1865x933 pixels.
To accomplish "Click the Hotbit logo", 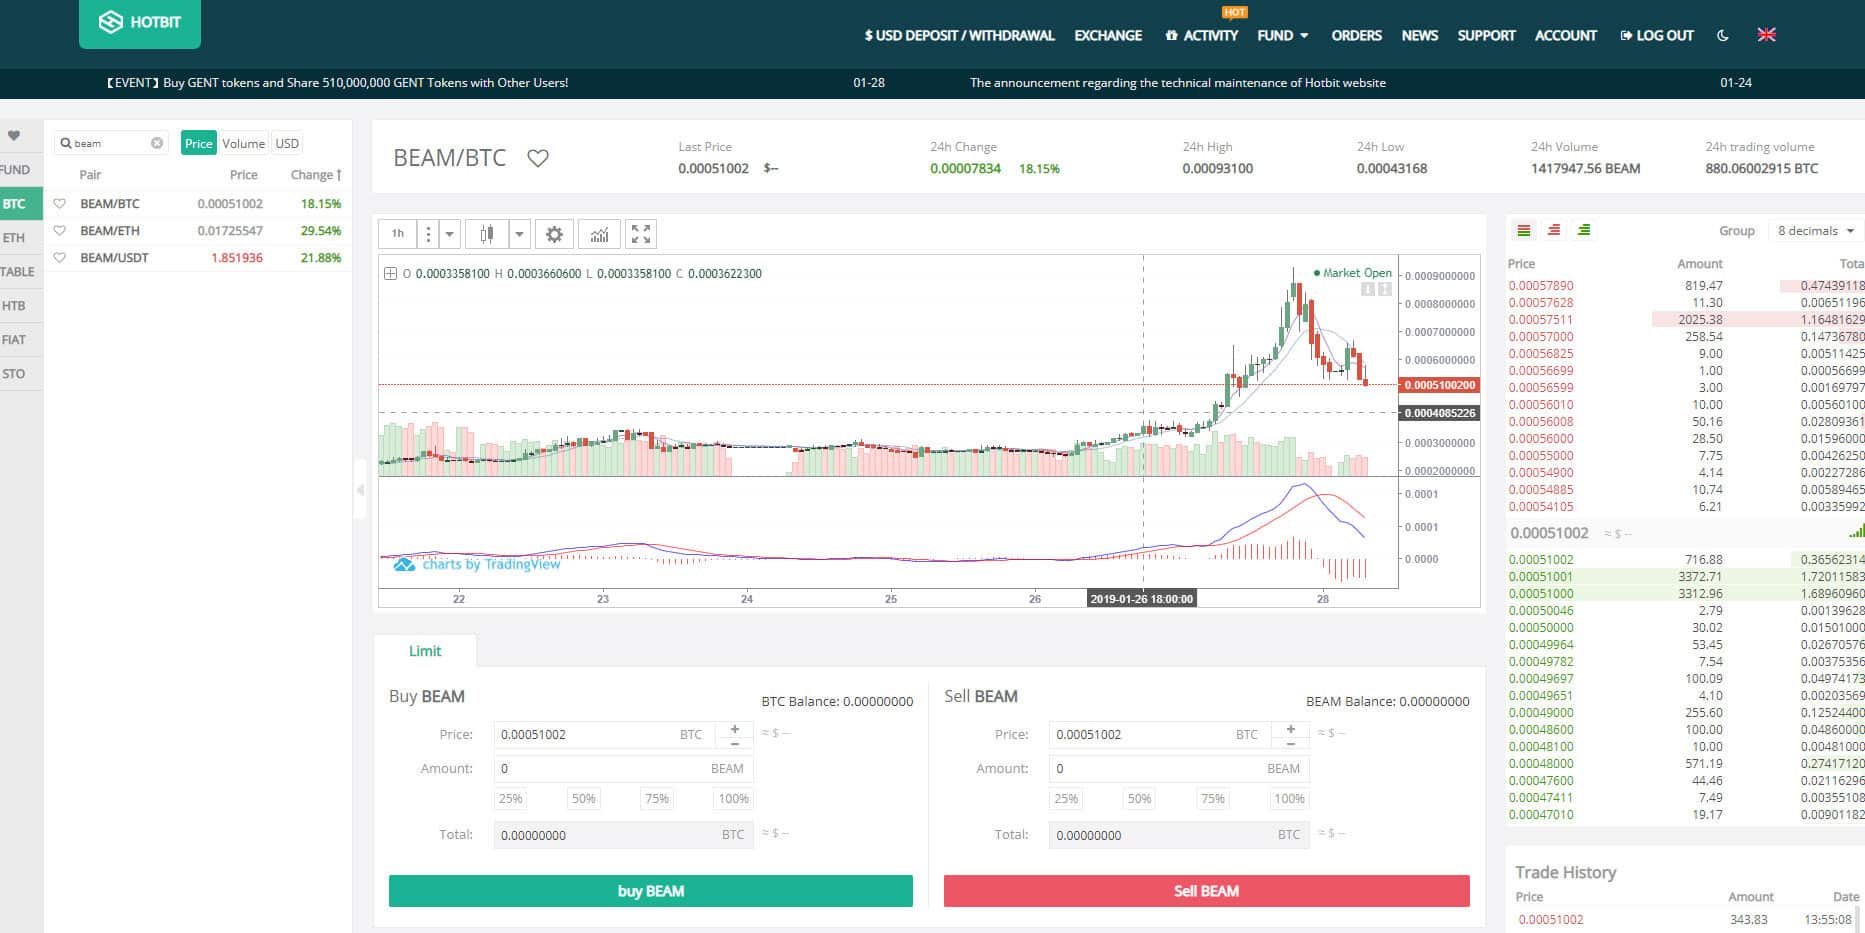I will [140, 22].
